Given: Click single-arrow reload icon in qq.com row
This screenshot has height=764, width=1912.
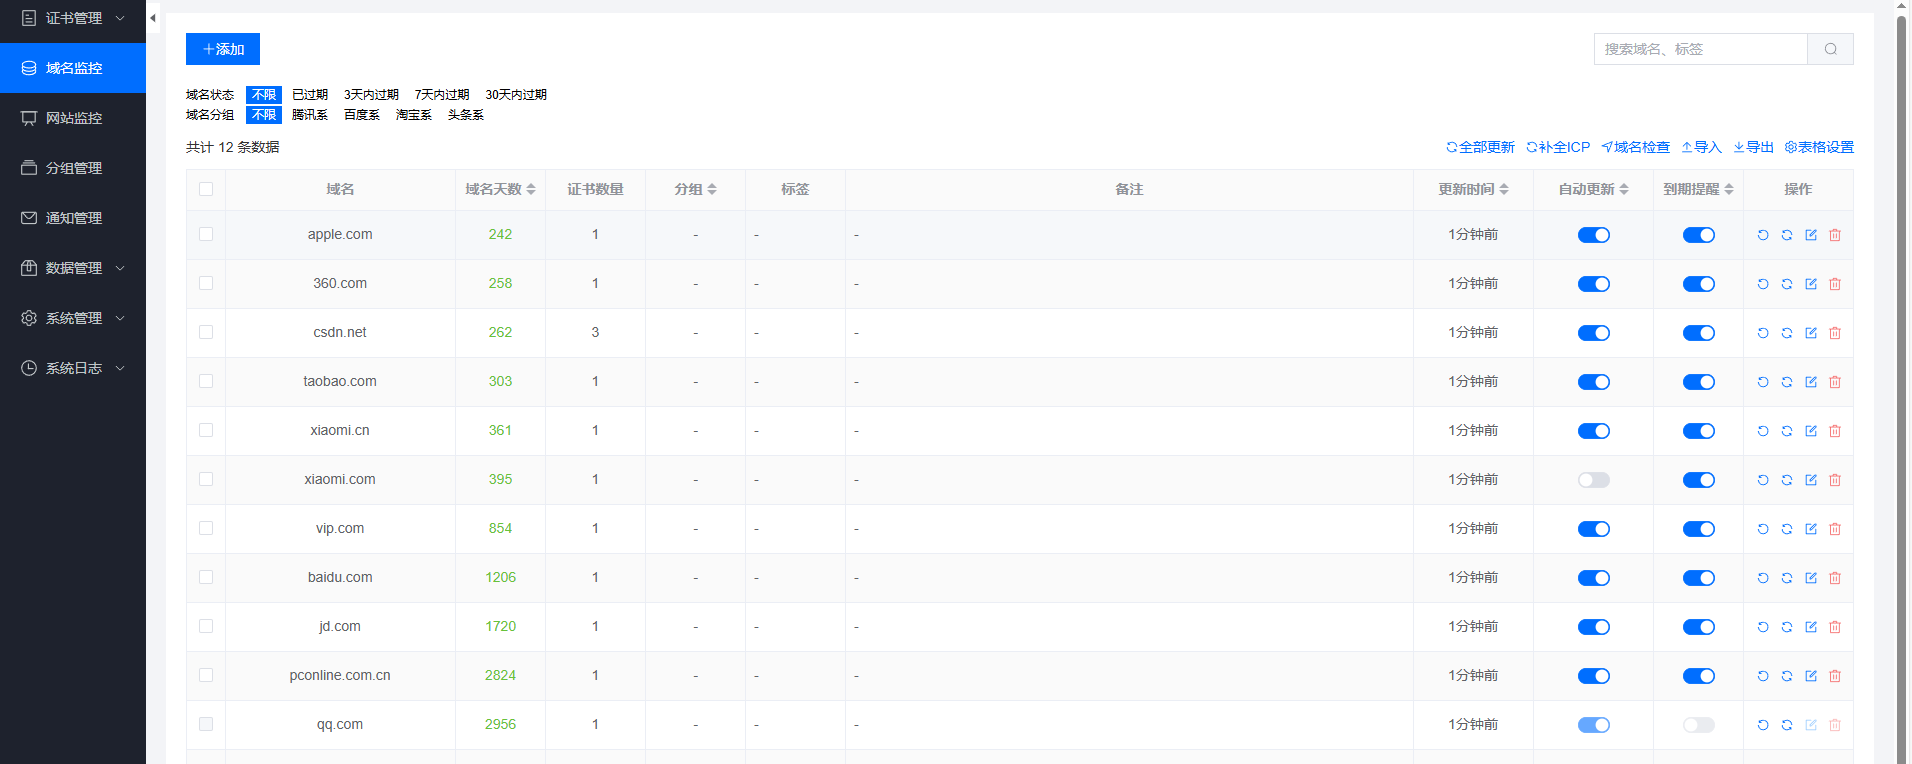Looking at the screenshot, I should coord(1763,725).
